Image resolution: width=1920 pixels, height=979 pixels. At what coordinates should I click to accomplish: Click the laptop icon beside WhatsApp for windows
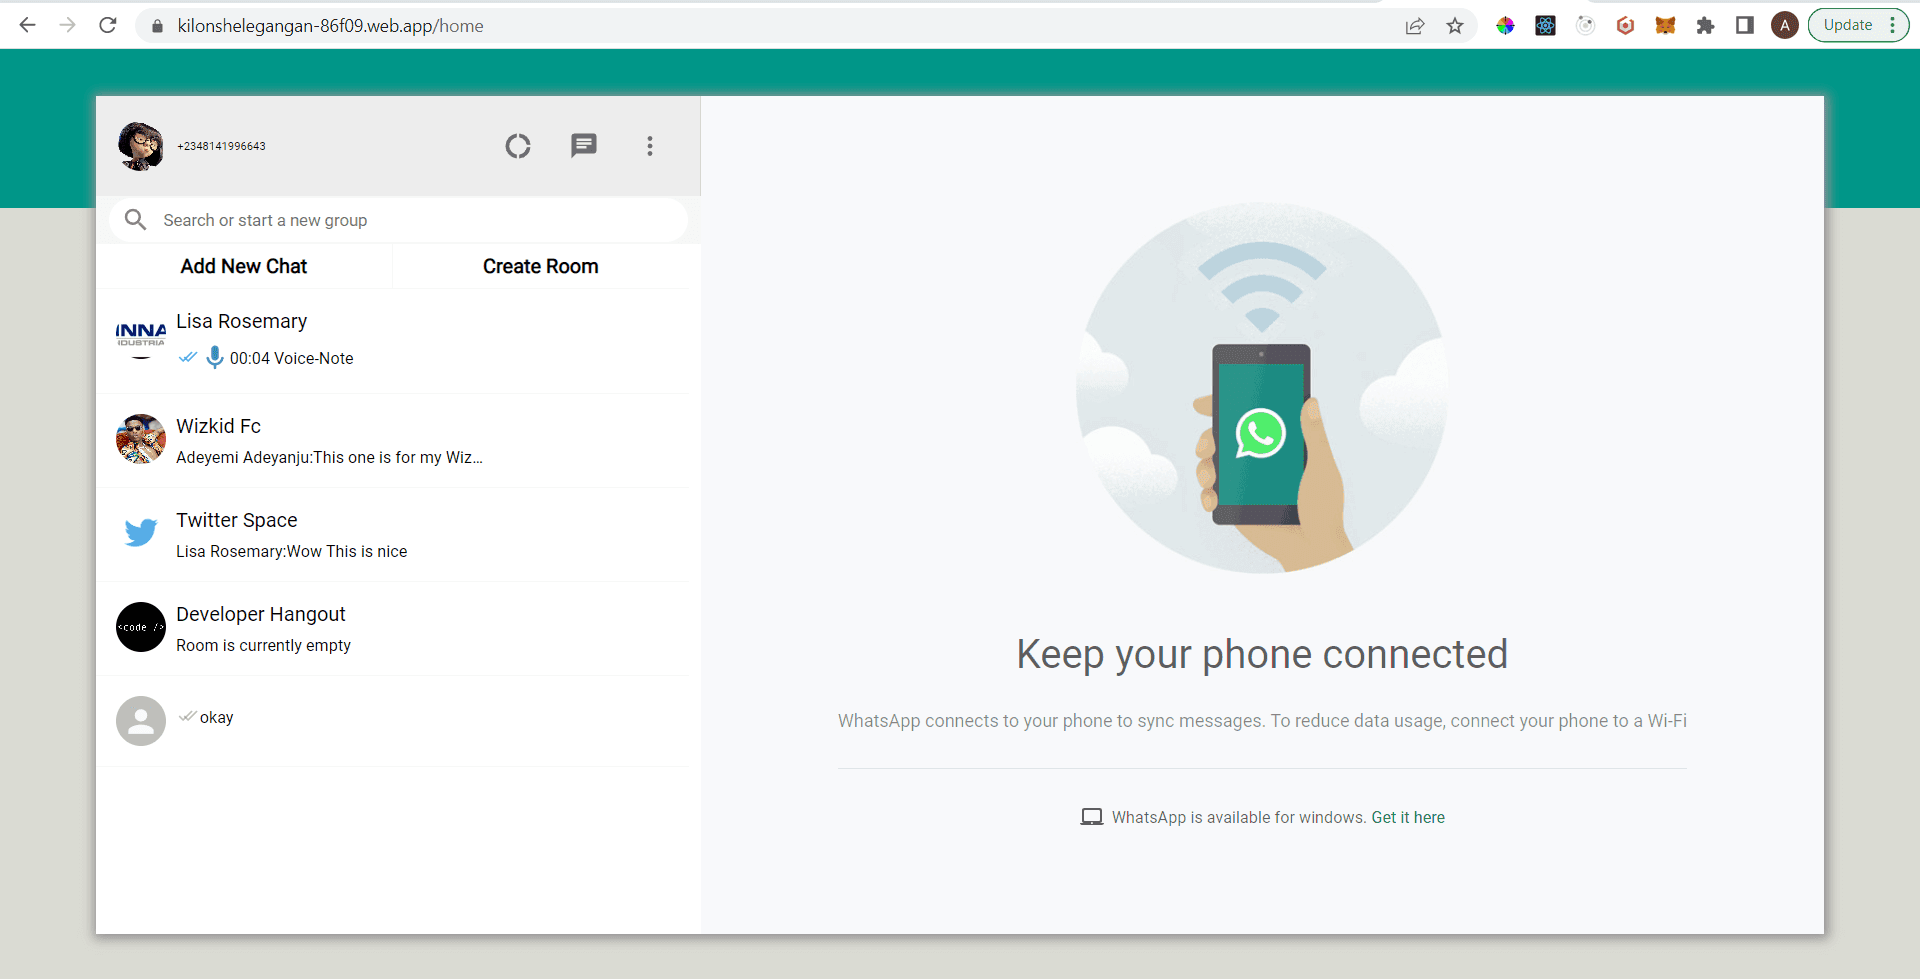(1092, 817)
